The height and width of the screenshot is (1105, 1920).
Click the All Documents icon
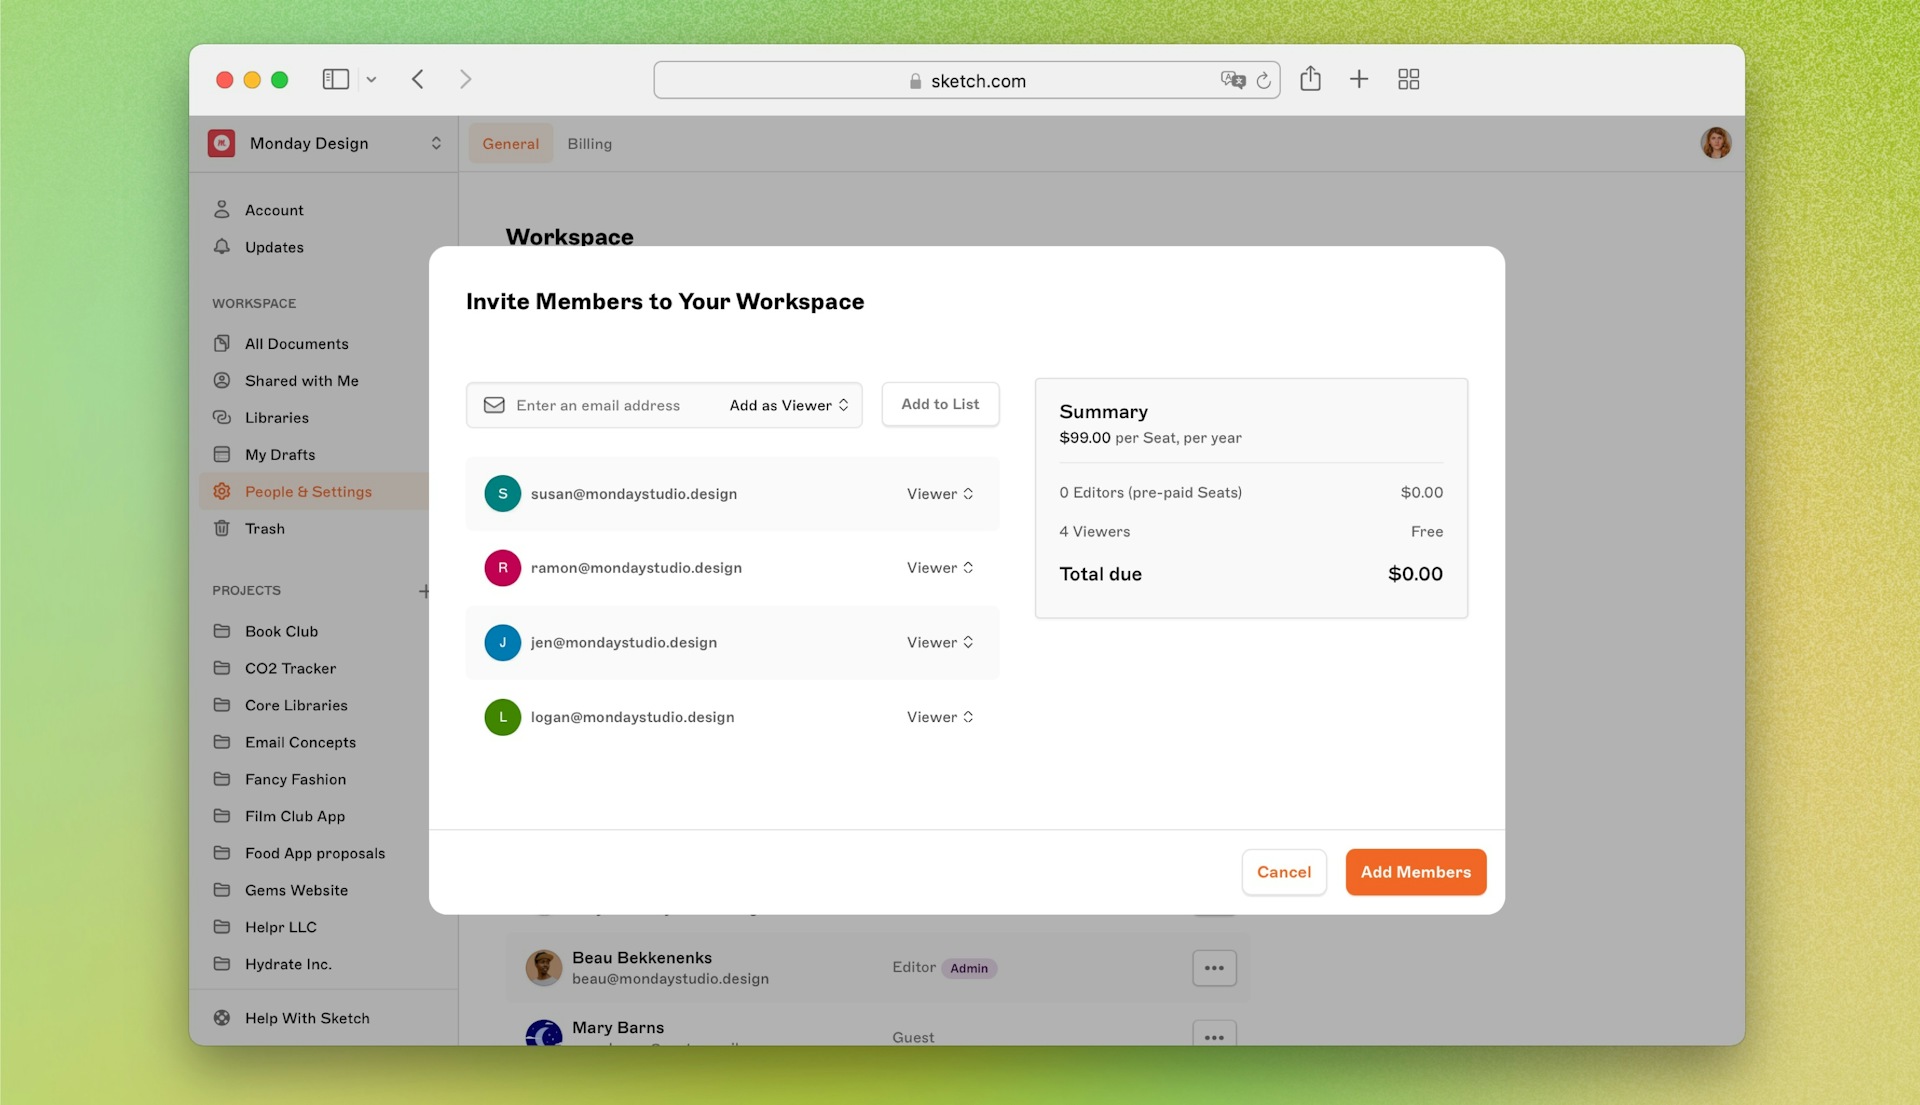[x=222, y=343]
